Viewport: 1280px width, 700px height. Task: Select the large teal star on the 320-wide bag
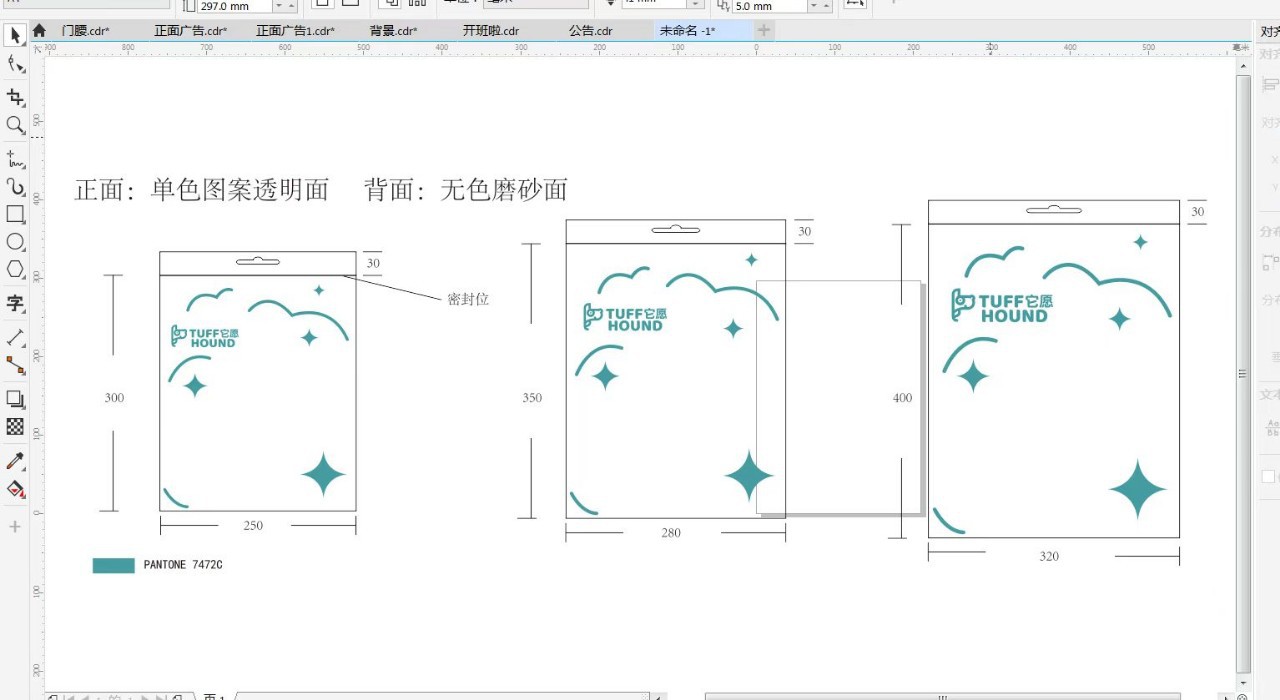1138,489
